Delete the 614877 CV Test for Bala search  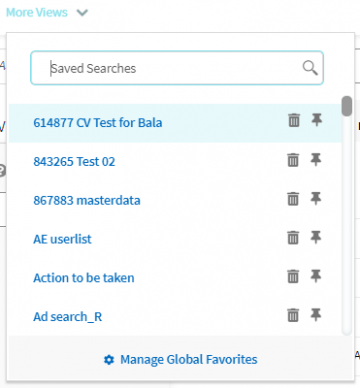tap(294, 120)
